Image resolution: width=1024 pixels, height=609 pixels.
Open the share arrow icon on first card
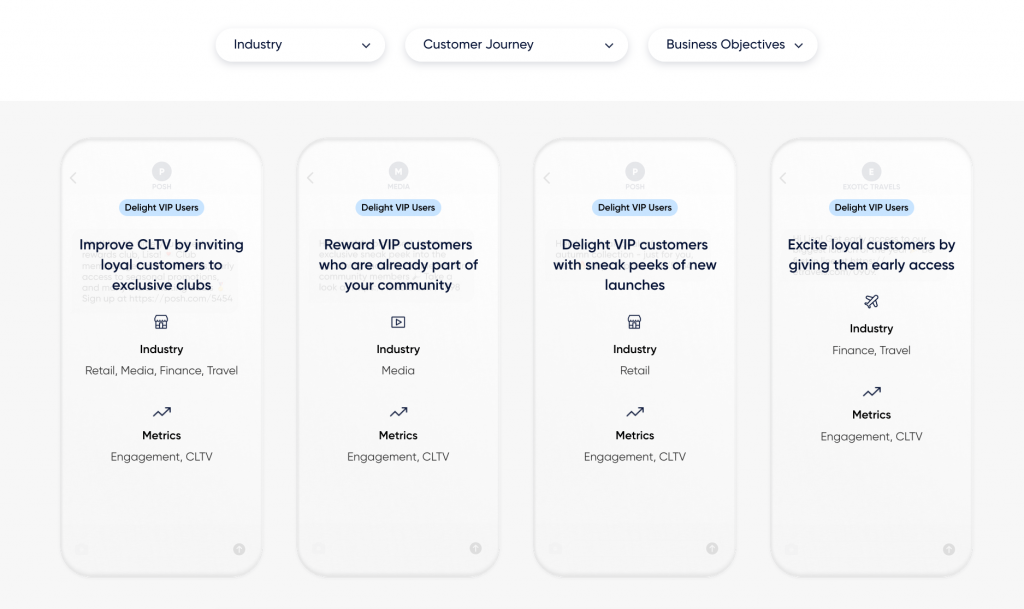point(239,548)
